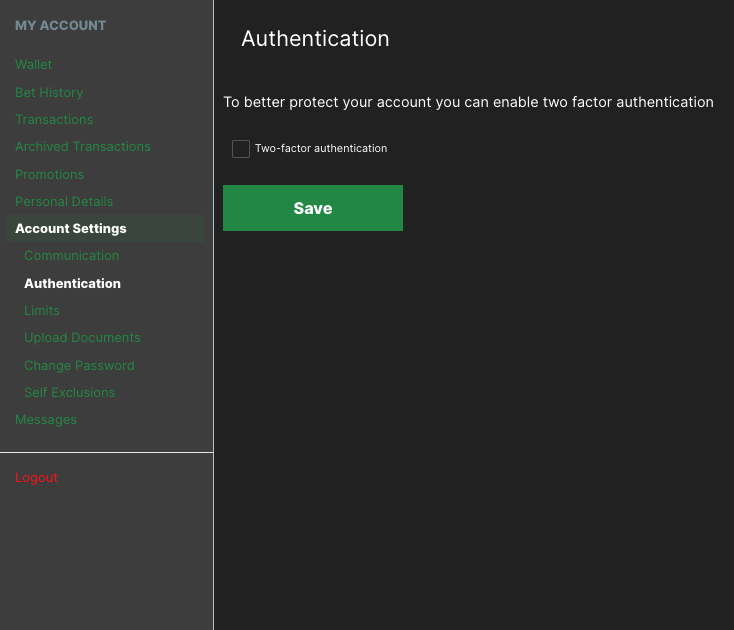Collapse the Account Settings section
The height and width of the screenshot is (630, 734).
click(71, 229)
